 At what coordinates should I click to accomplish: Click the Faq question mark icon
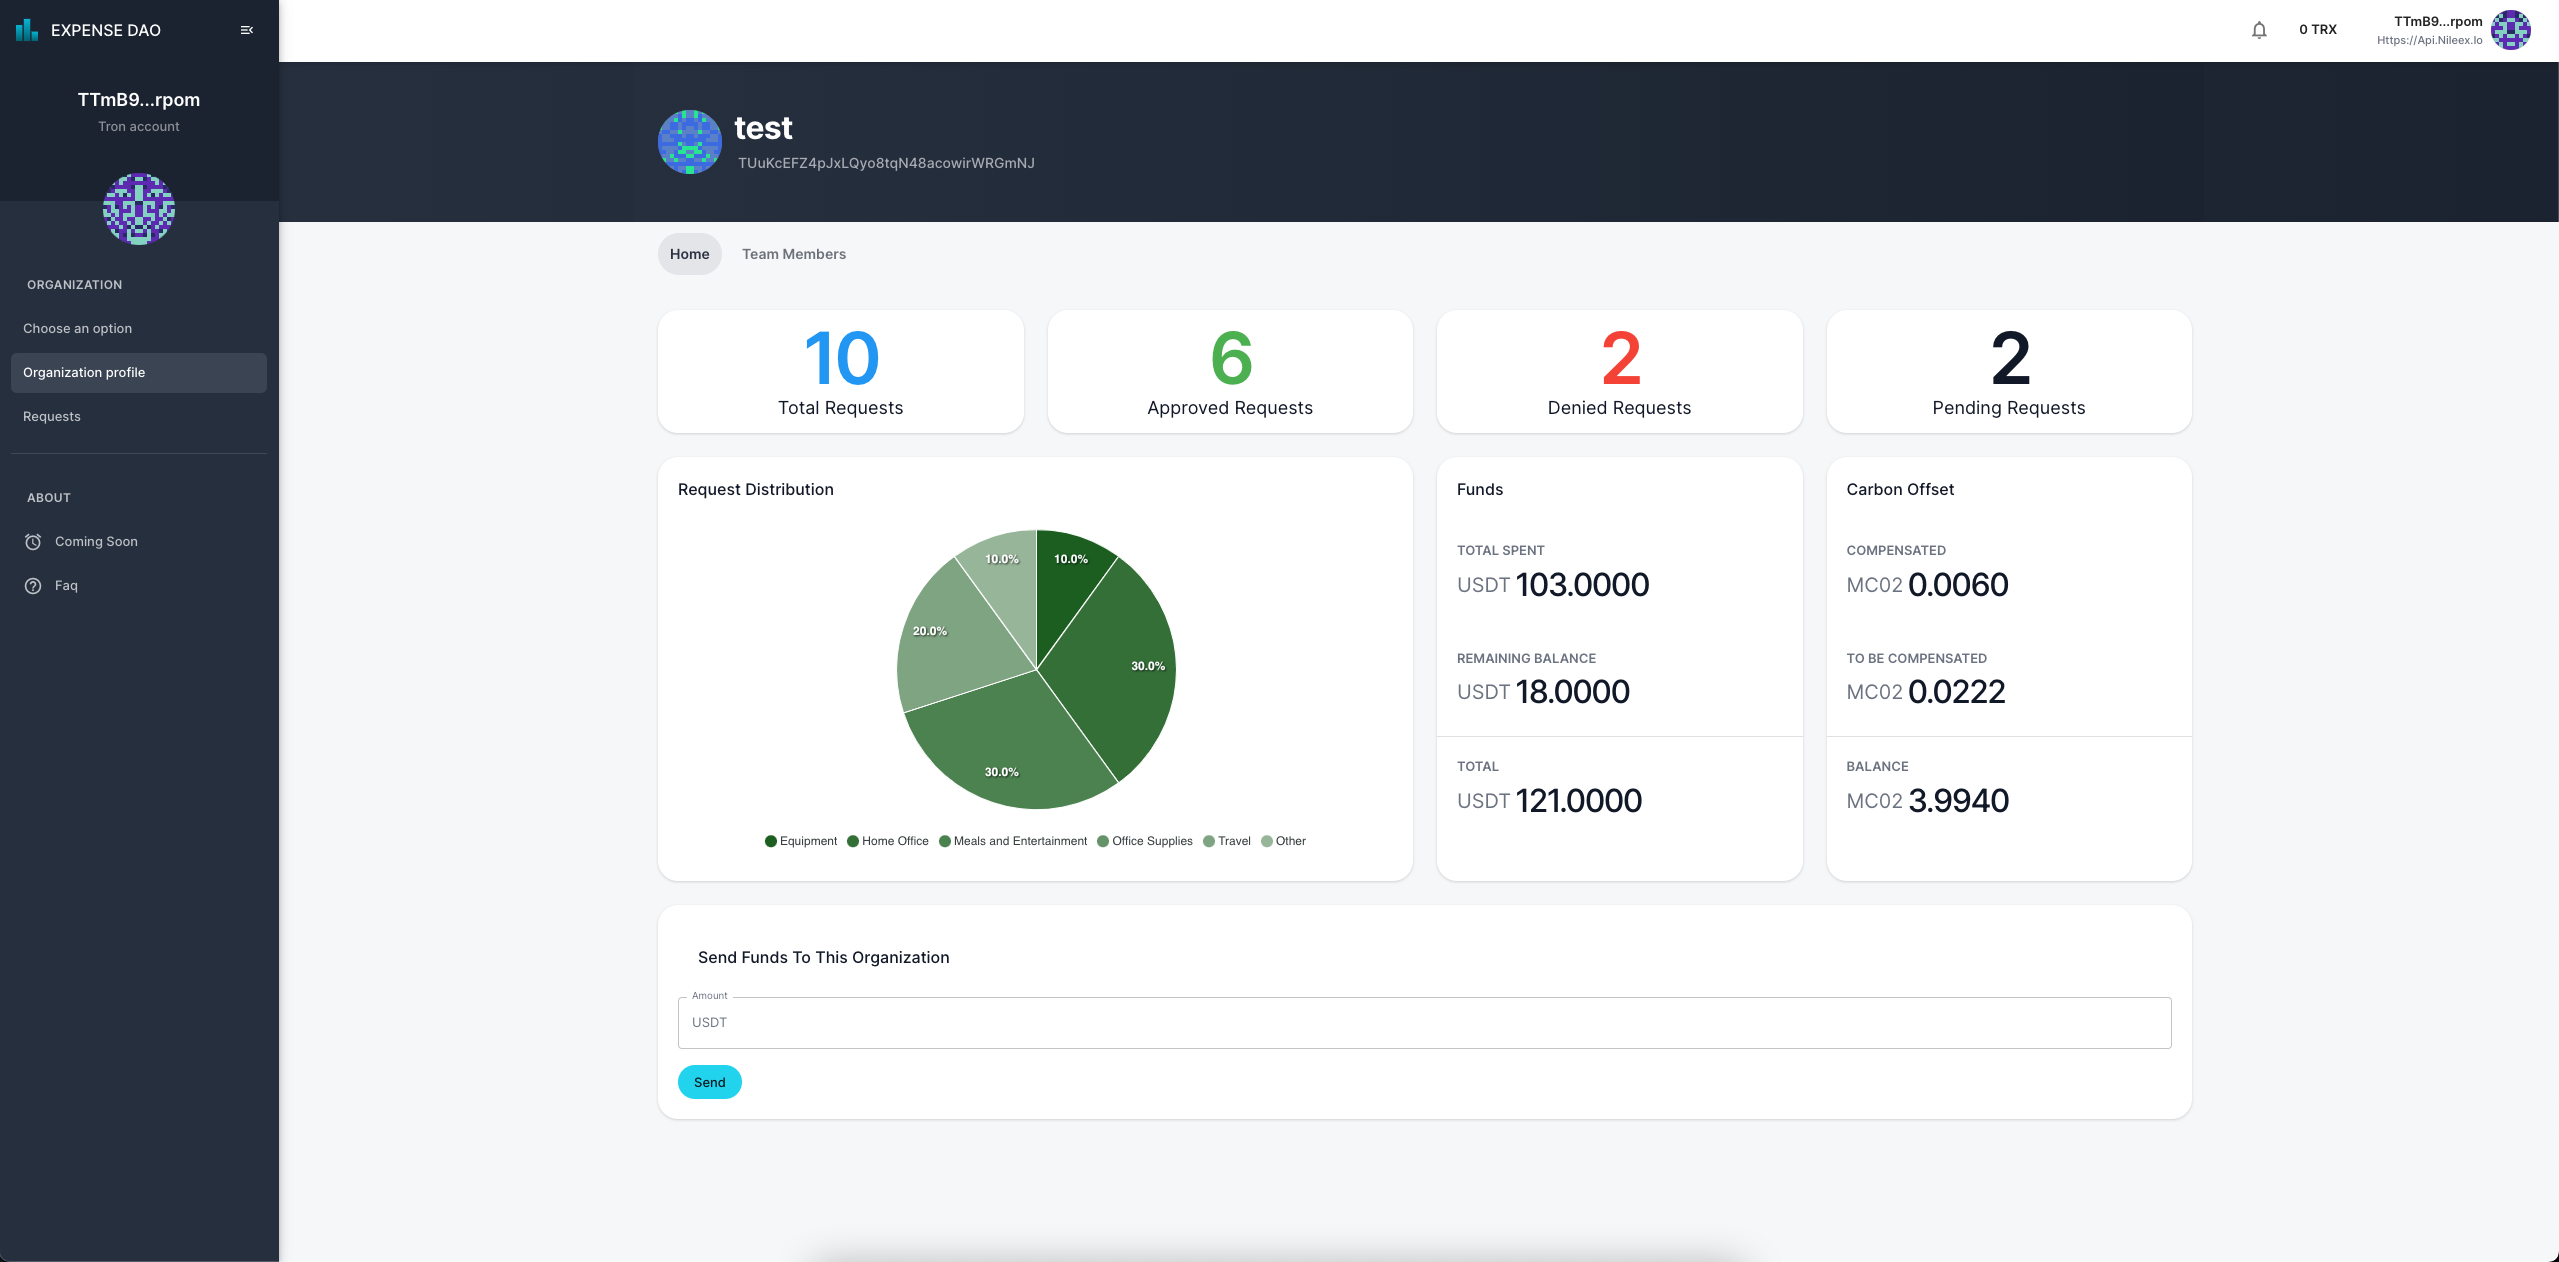tap(33, 586)
